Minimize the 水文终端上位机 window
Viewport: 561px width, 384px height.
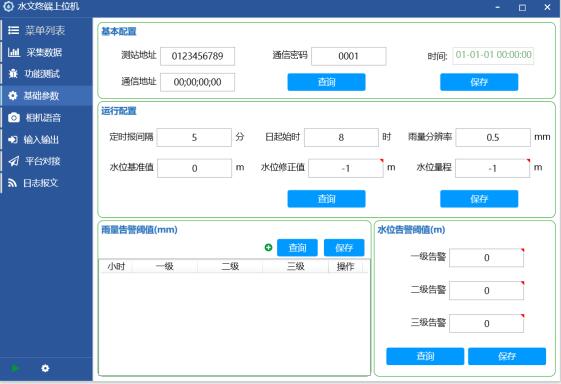coord(498,7)
